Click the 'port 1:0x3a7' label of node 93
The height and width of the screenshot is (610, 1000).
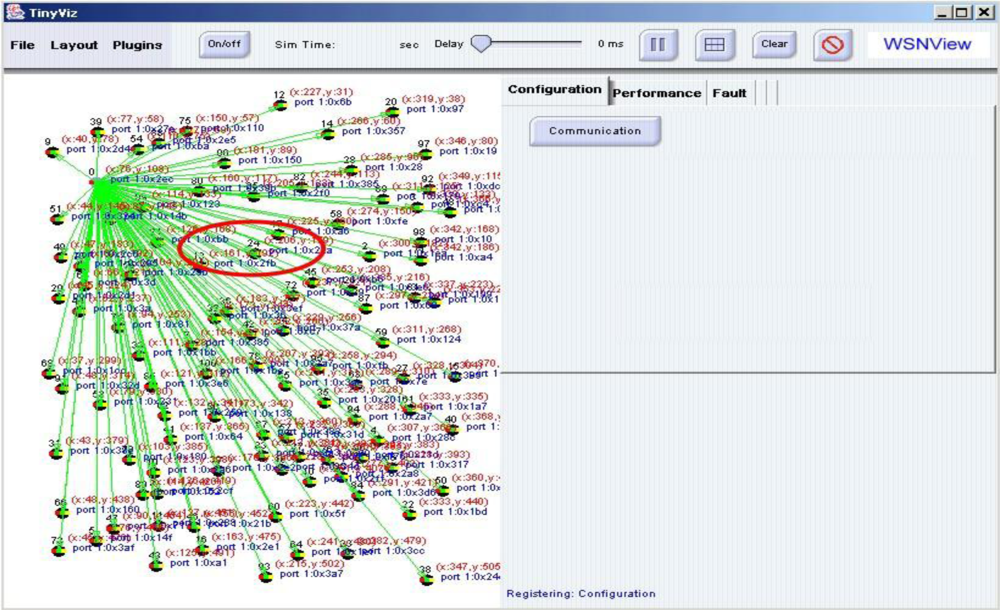(x=311, y=574)
